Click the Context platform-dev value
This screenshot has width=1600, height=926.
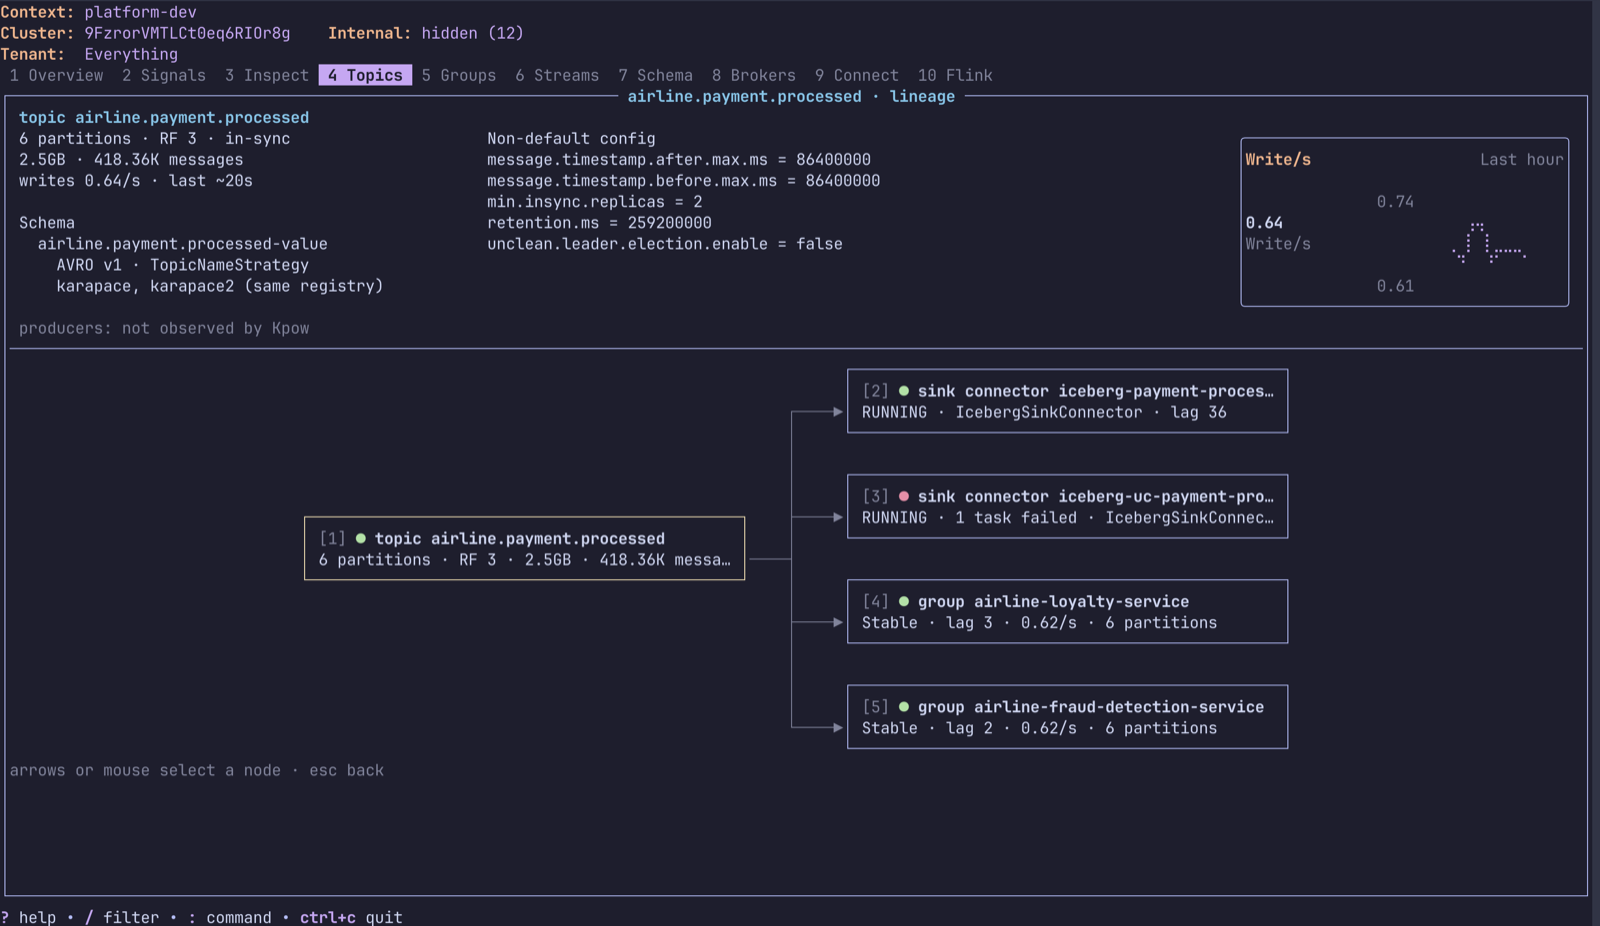pyautogui.click(x=140, y=12)
